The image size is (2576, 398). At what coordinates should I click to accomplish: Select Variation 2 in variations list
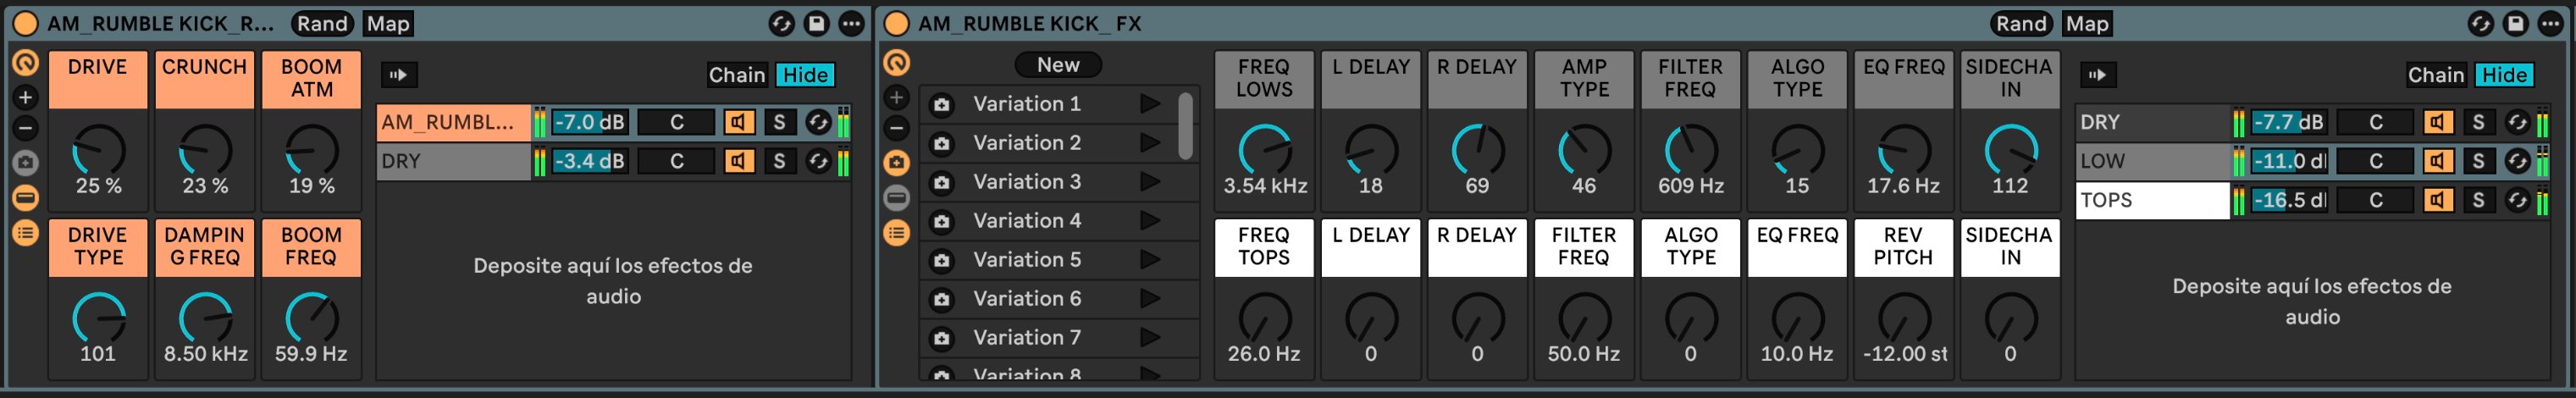[1027, 143]
